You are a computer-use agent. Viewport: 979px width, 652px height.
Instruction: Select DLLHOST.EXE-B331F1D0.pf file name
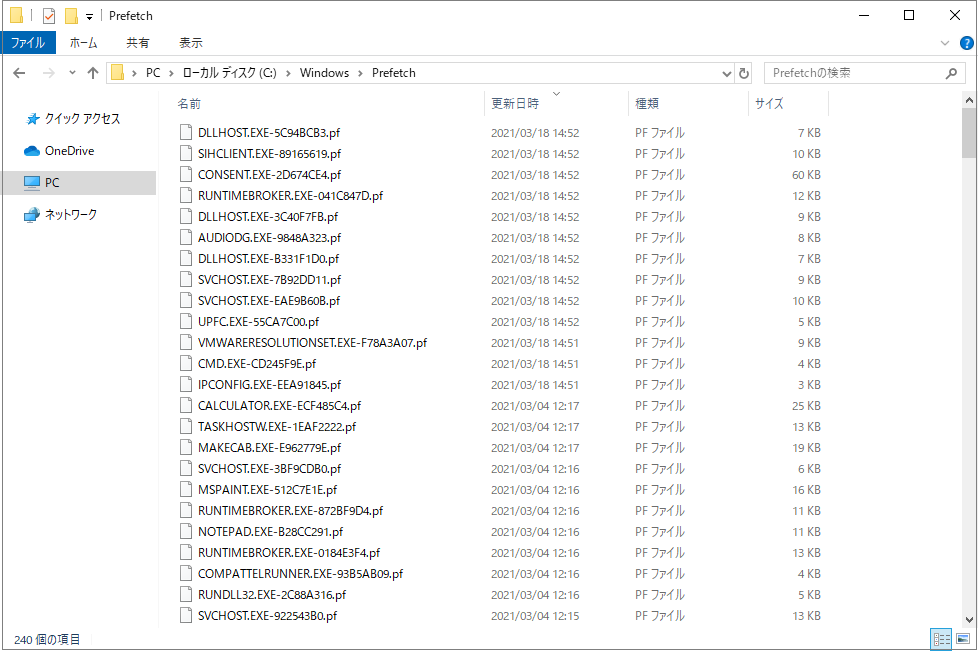point(268,259)
